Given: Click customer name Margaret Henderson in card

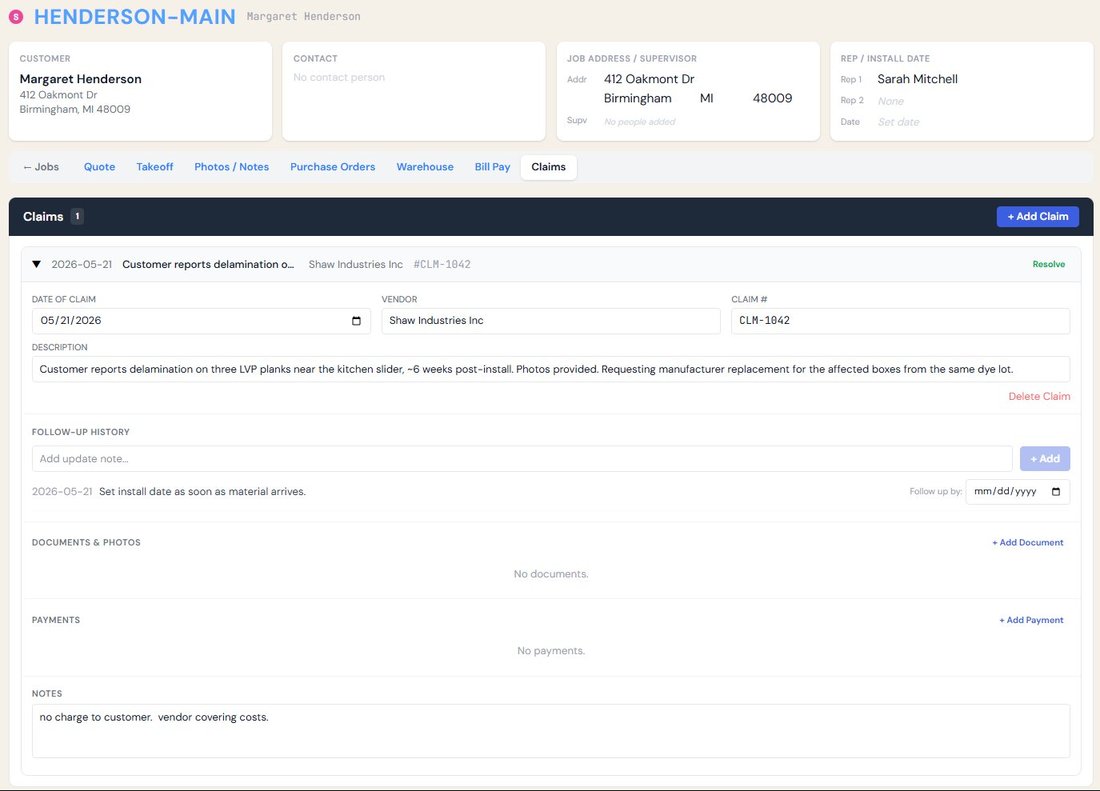Looking at the screenshot, I should (81, 79).
